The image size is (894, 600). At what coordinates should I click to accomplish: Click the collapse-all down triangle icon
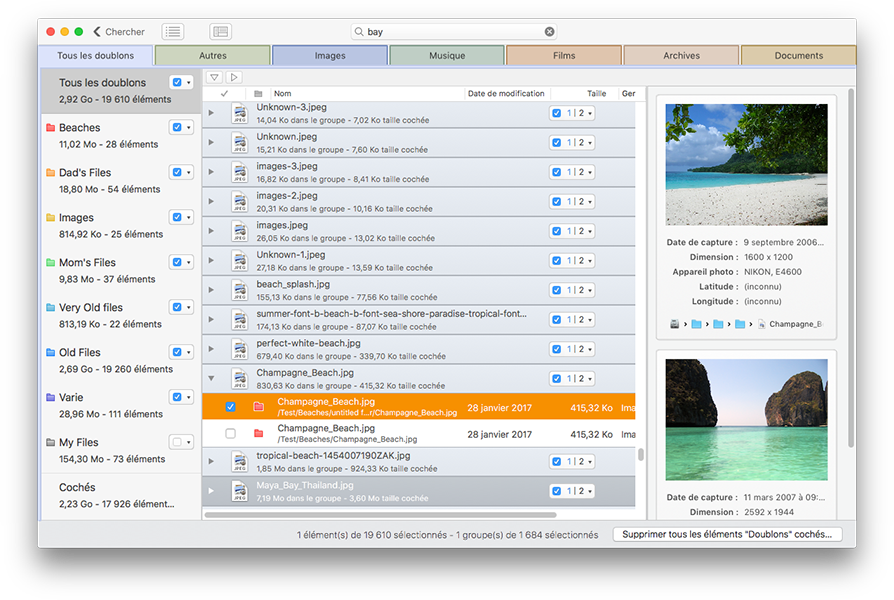[214, 77]
